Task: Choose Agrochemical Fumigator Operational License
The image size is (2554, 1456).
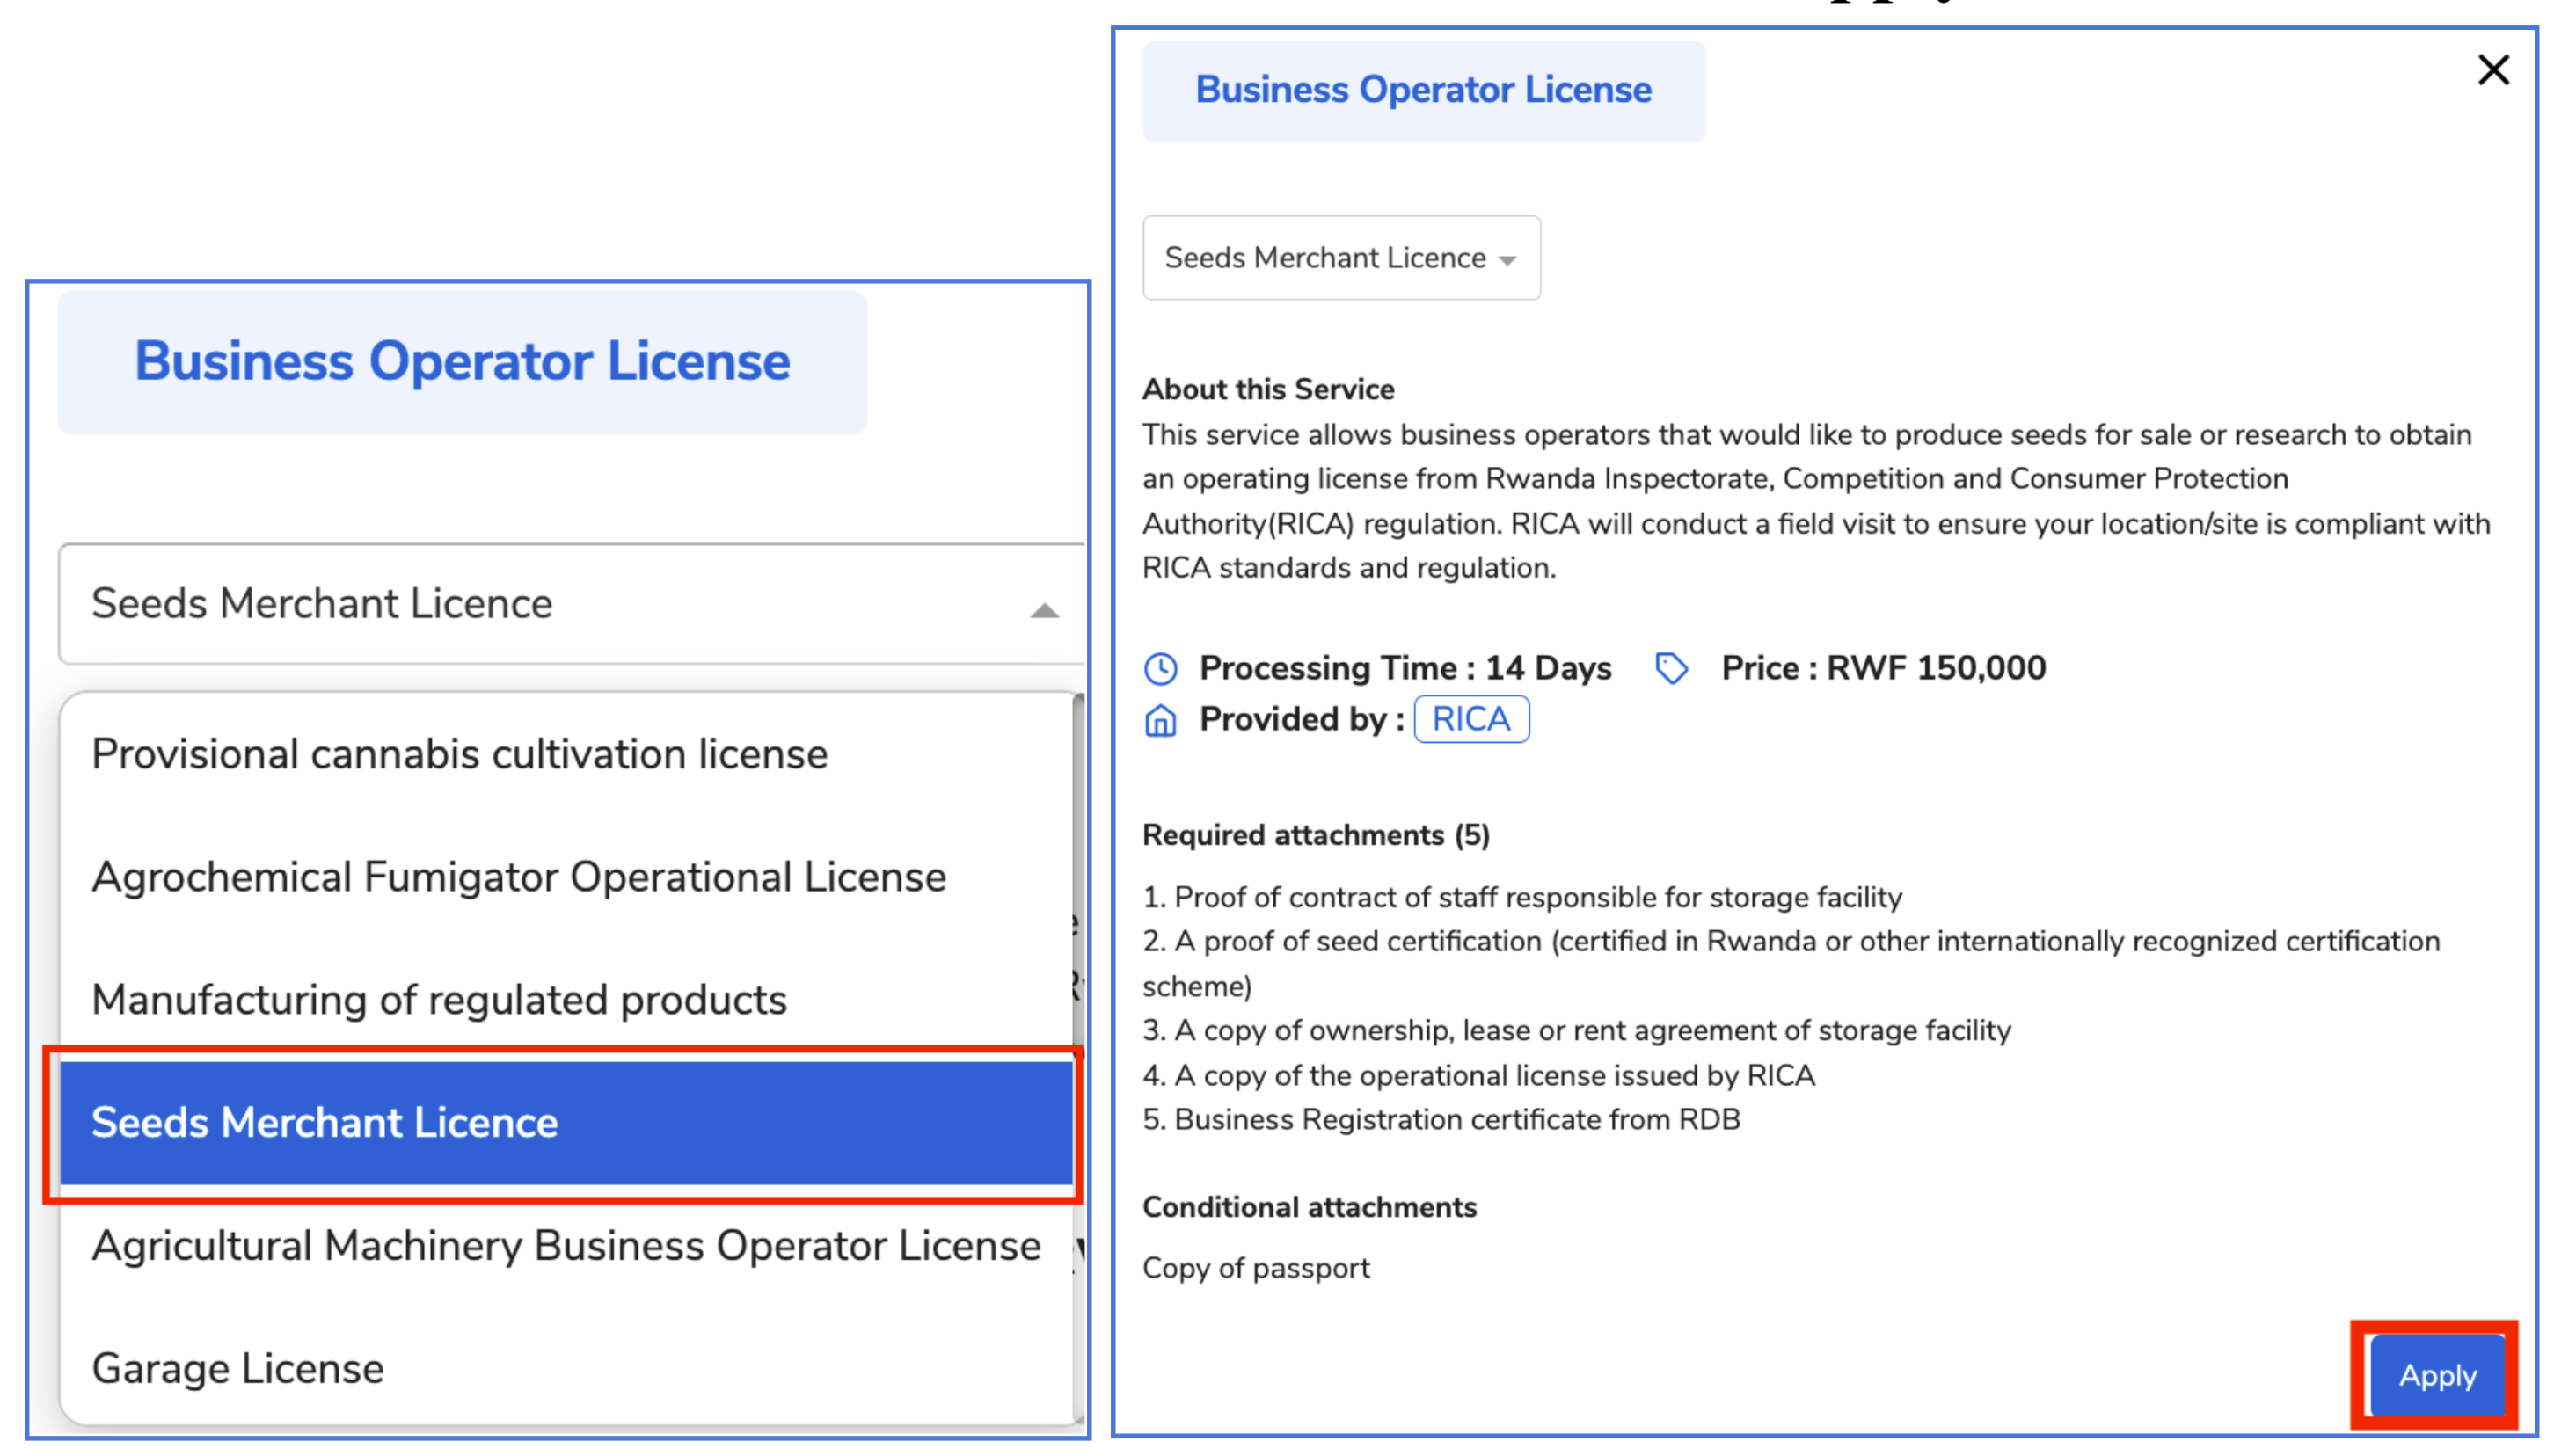Action: point(518,877)
